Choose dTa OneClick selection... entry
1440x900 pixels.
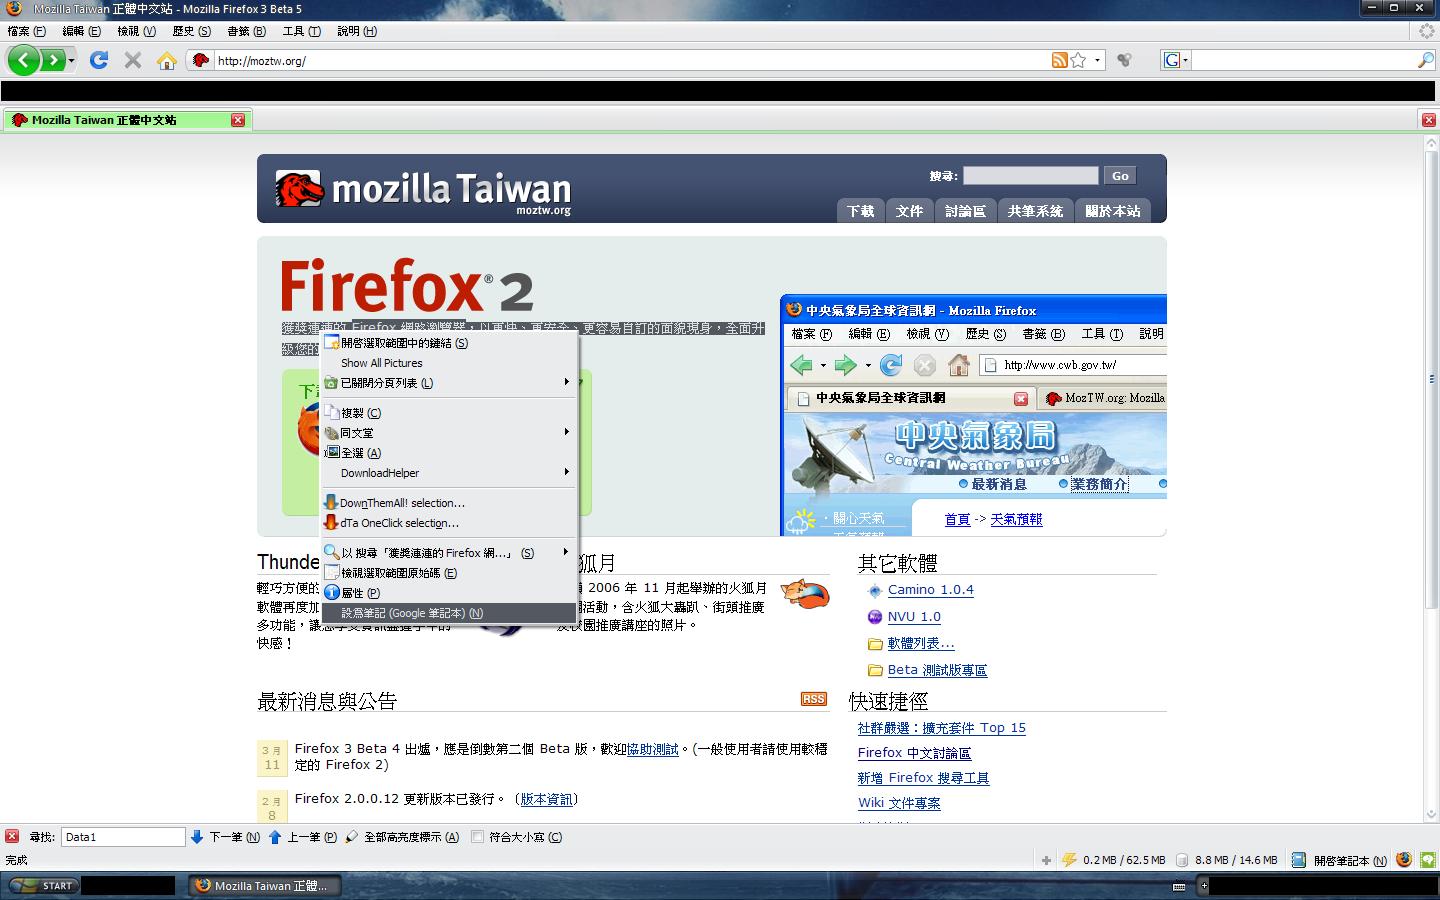click(x=449, y=523)
